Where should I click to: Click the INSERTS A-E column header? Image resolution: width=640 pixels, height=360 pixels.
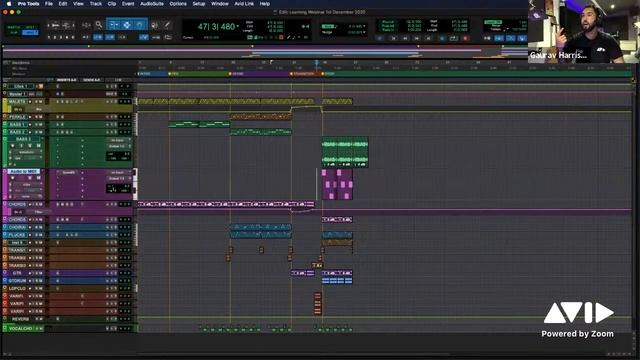[67, 80]
